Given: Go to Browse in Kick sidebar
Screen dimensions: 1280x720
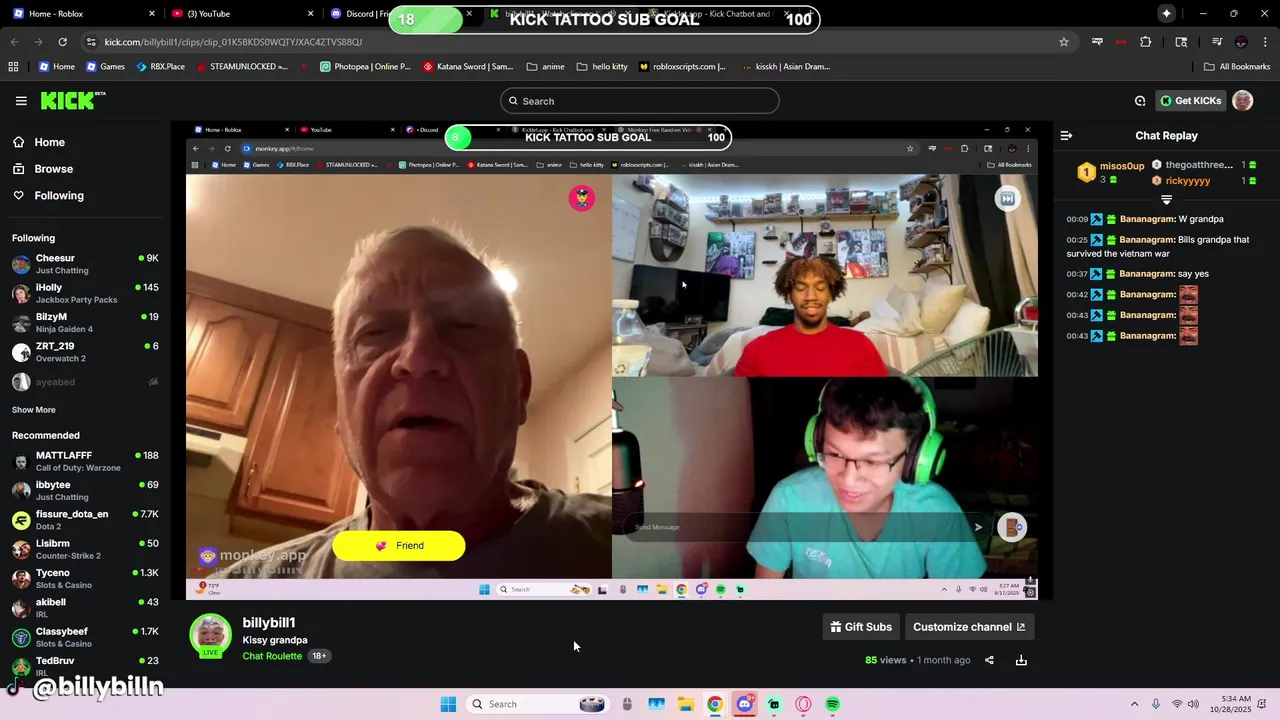Looking at the screenshot, I should pyautogui.click(x=53, y=169).
